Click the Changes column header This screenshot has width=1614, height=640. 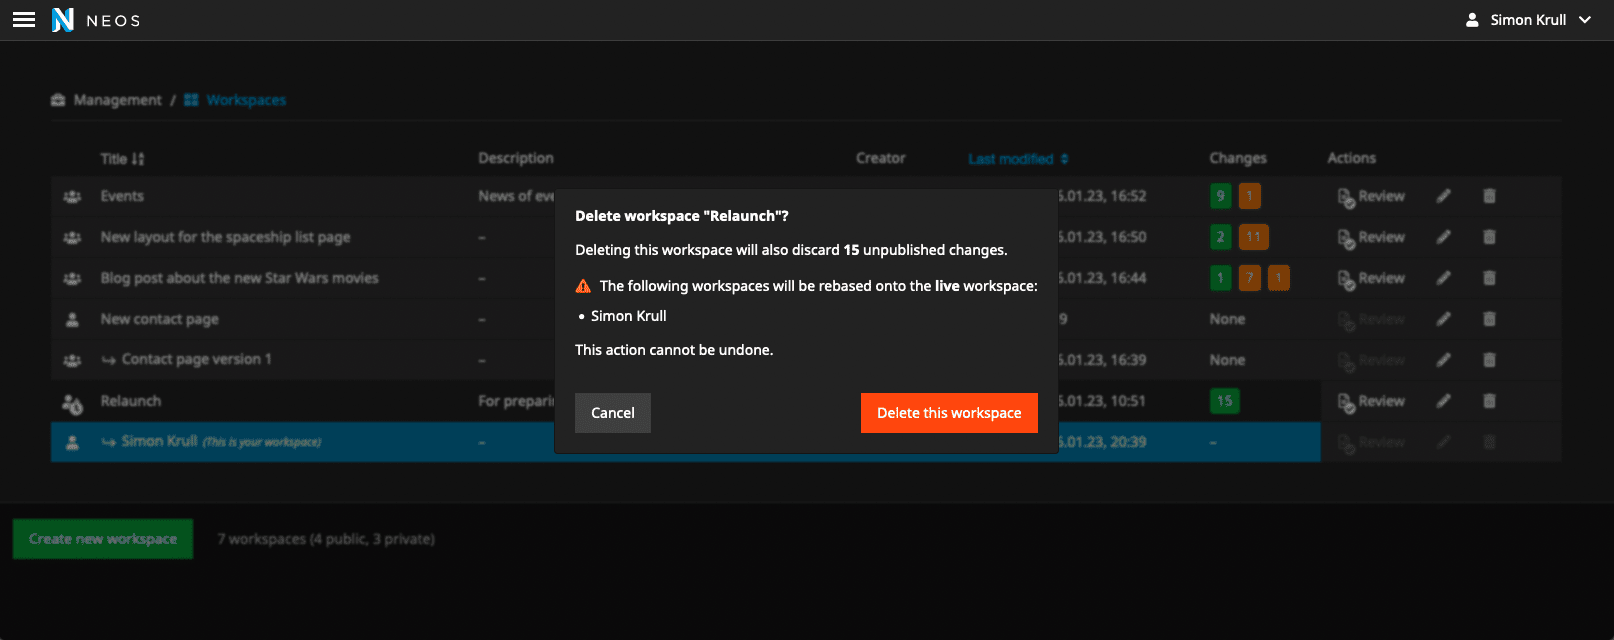click(x=1238, y=158)
